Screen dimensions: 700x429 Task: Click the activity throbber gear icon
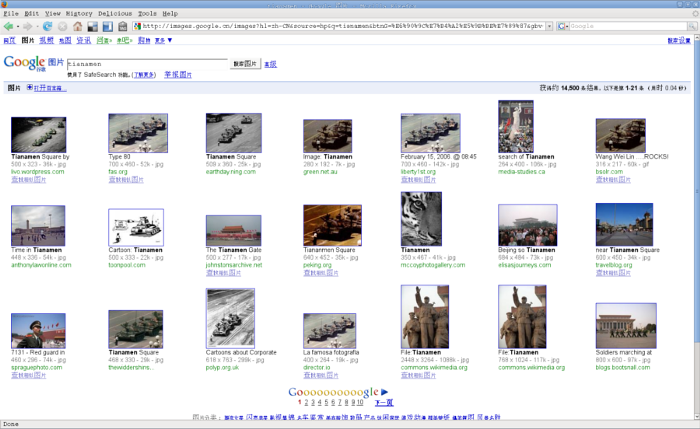(x=695, y=14)
